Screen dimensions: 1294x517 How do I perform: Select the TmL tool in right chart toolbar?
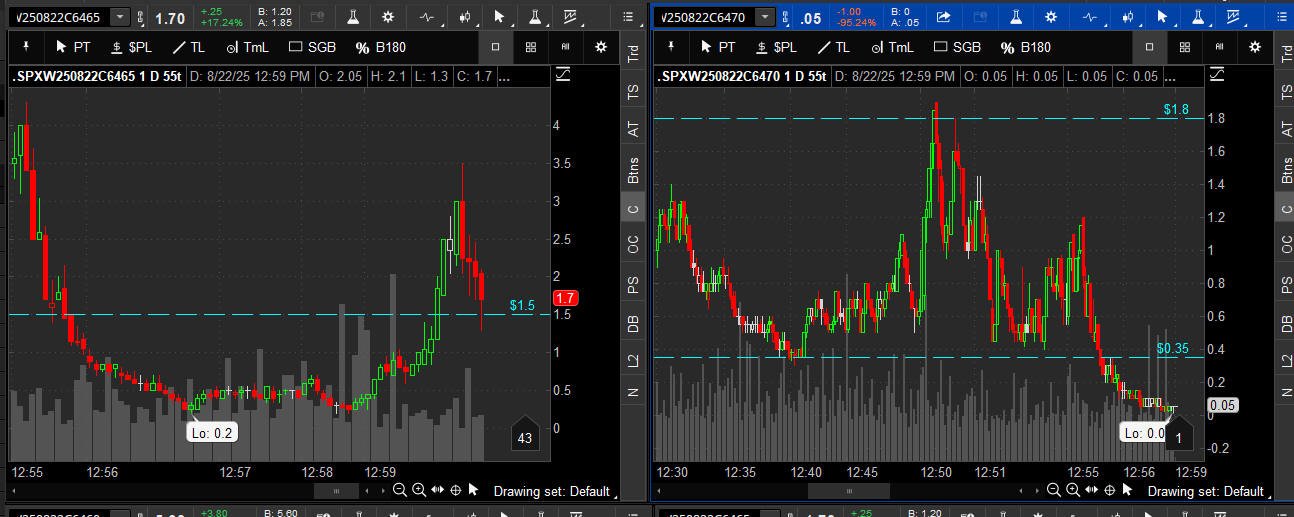click(x=891, y=47)
